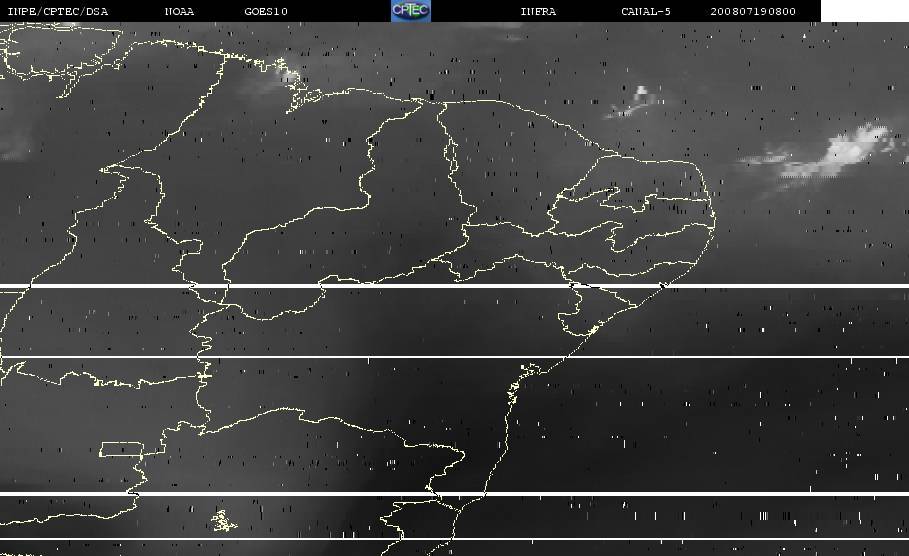Click the CPTEC logo in header
This screenshot has height=556, width=909.
point(410,11)
